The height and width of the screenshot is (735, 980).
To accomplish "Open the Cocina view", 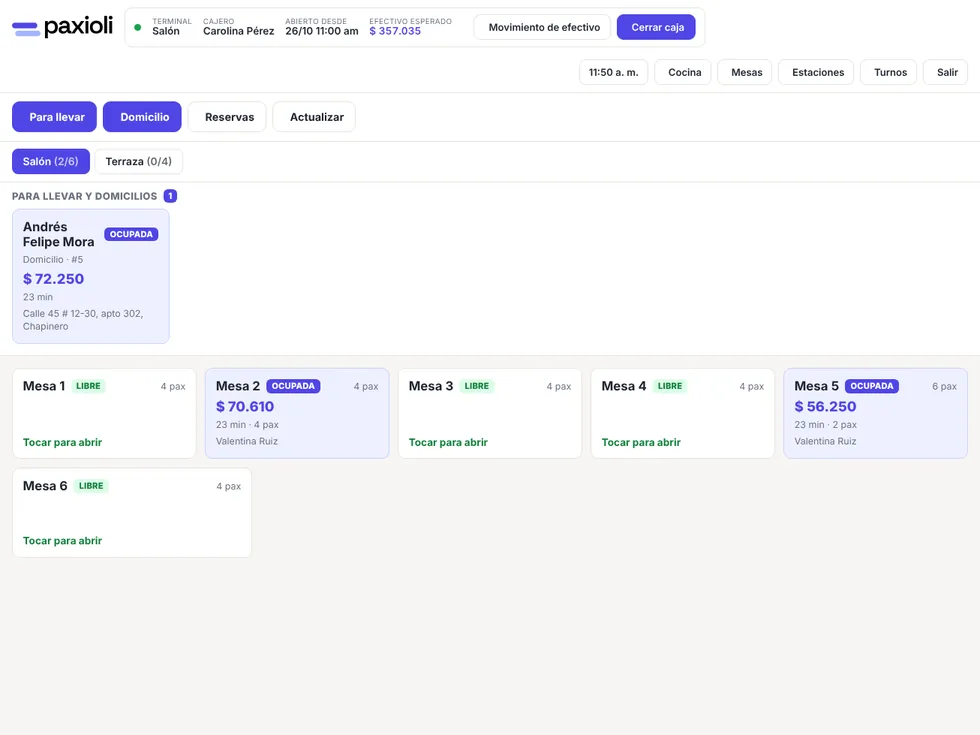I will (x=684, y=72).
